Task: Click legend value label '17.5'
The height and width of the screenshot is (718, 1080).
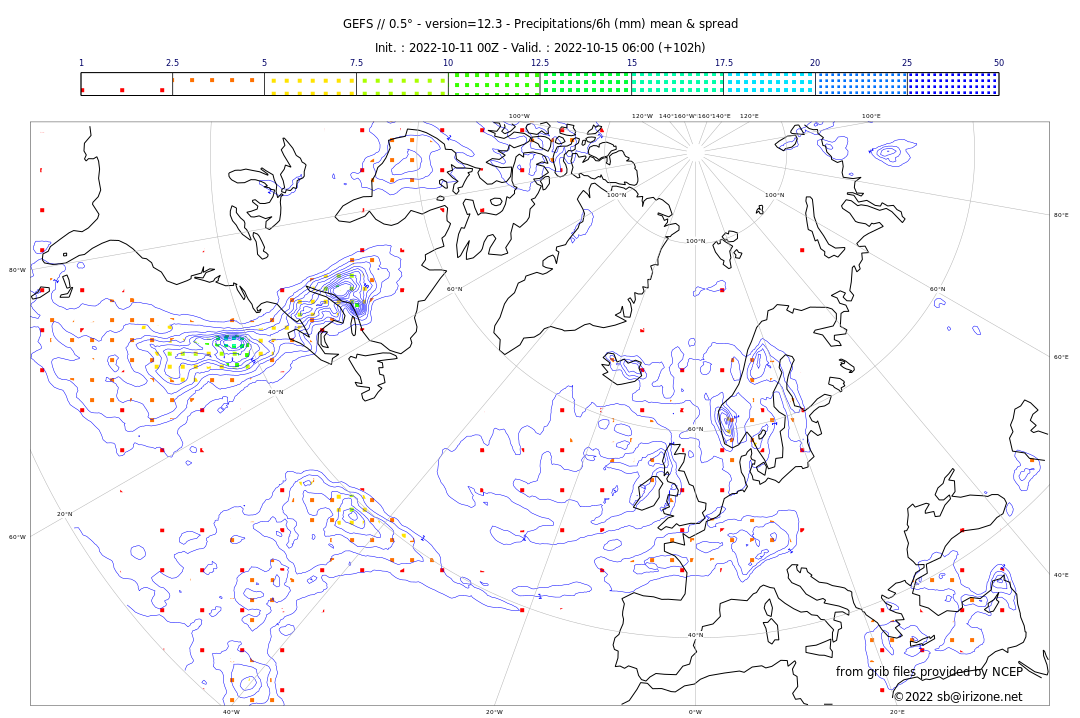Action: (x=724, y=63)
